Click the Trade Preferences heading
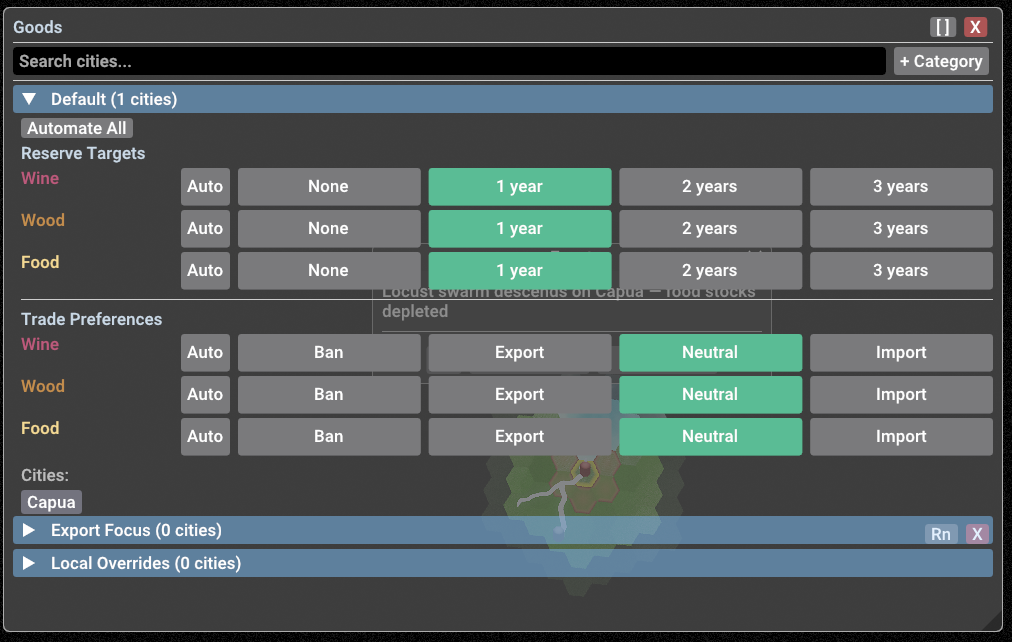The height and width of the screenshot is (642, 1012). point(92,319)
